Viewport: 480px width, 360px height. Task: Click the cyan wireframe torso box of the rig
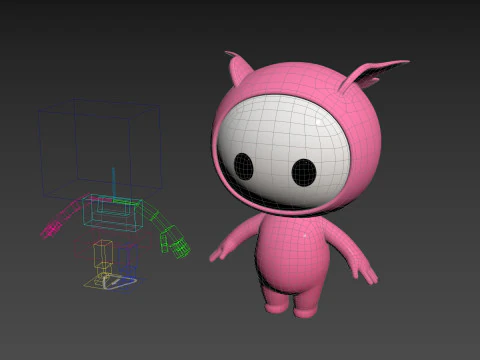click(x=112, y=213)
